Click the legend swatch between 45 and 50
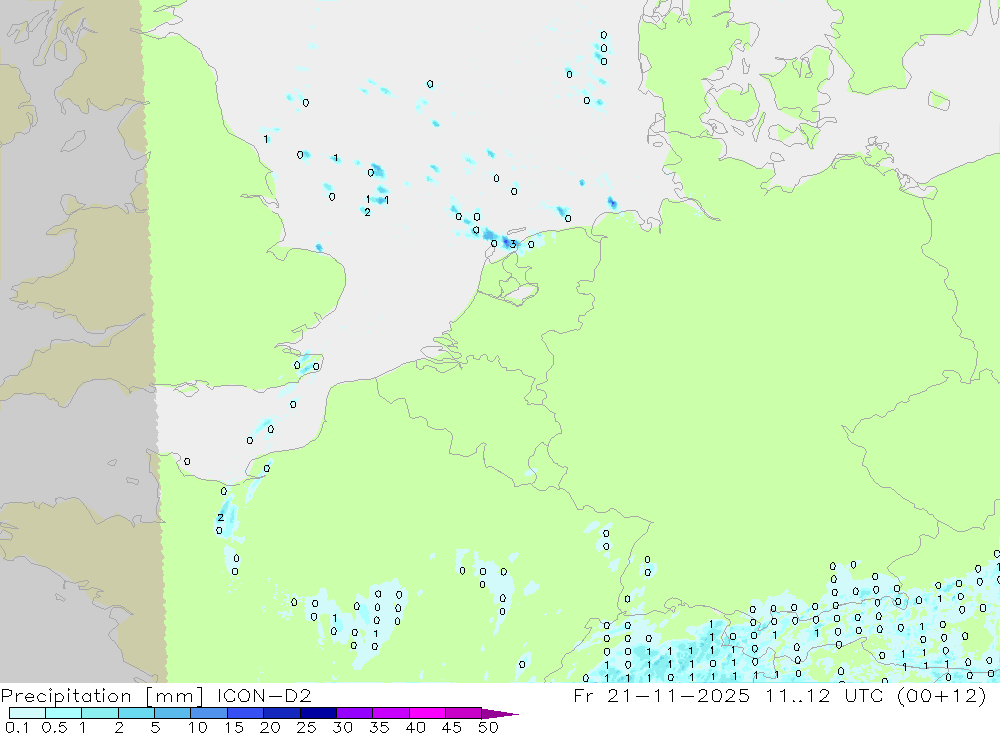Image resolution: width=1000 pixels, height=733 pixels. [464, 713]
